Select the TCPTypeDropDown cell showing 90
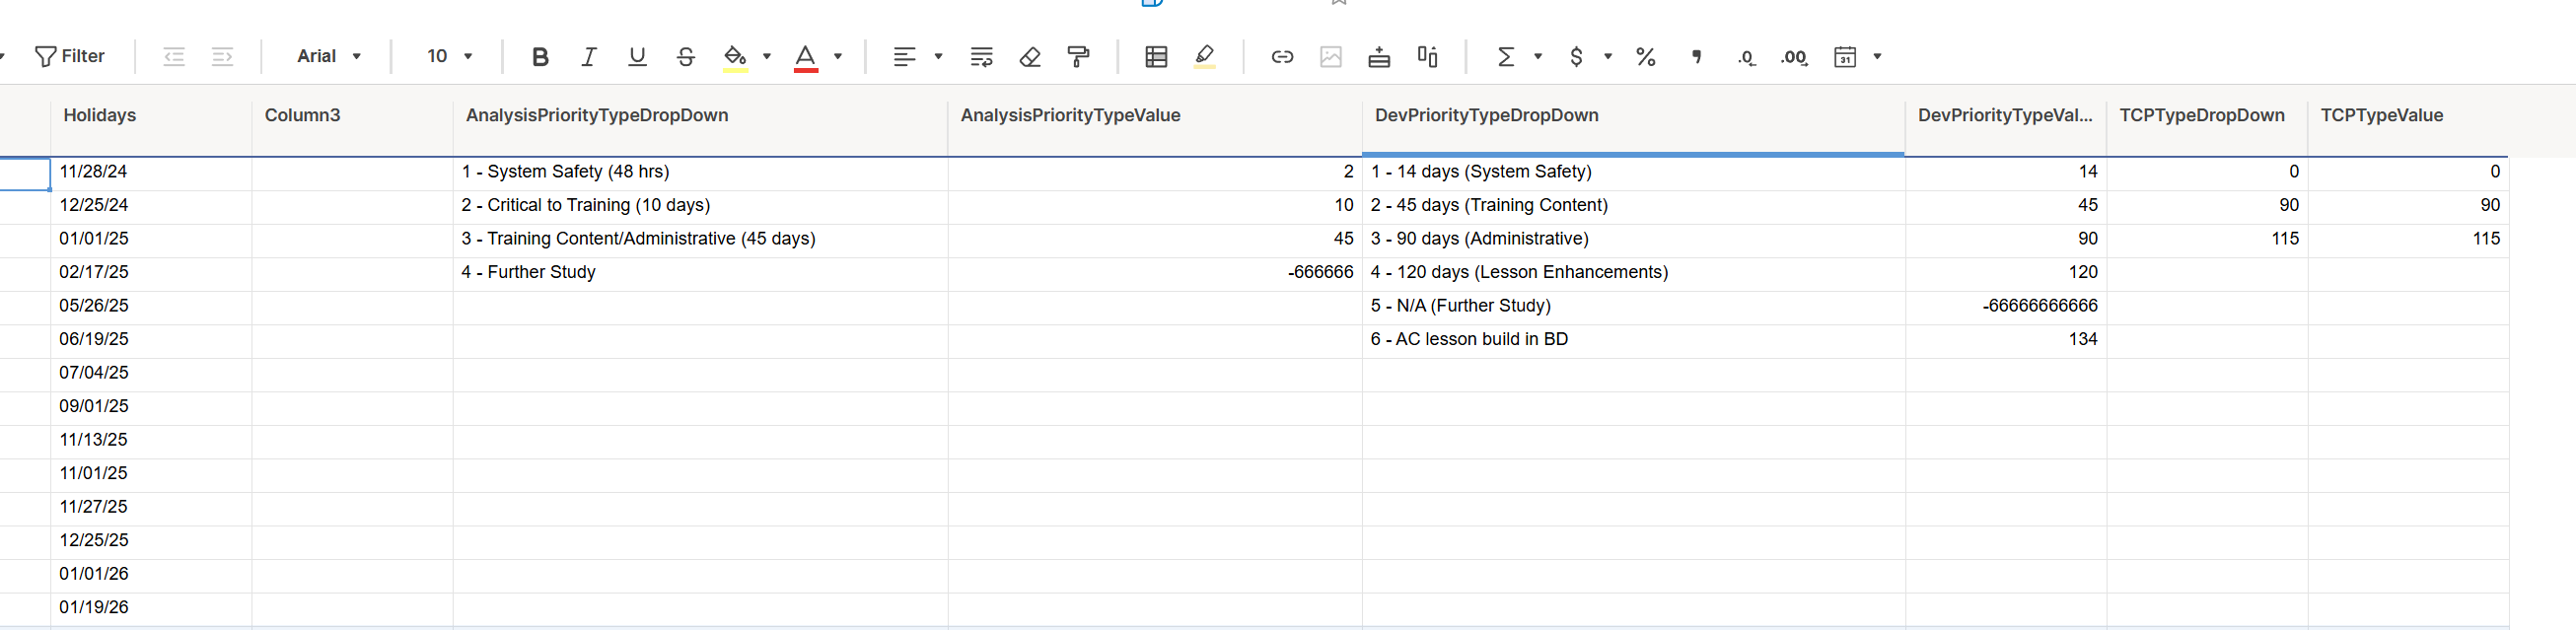 point(2207,206)
